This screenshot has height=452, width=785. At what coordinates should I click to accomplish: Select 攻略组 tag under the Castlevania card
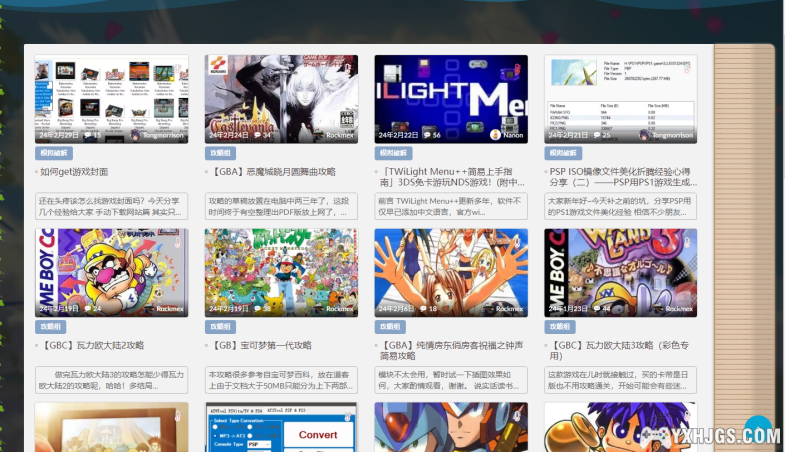[x=221, y=153]
